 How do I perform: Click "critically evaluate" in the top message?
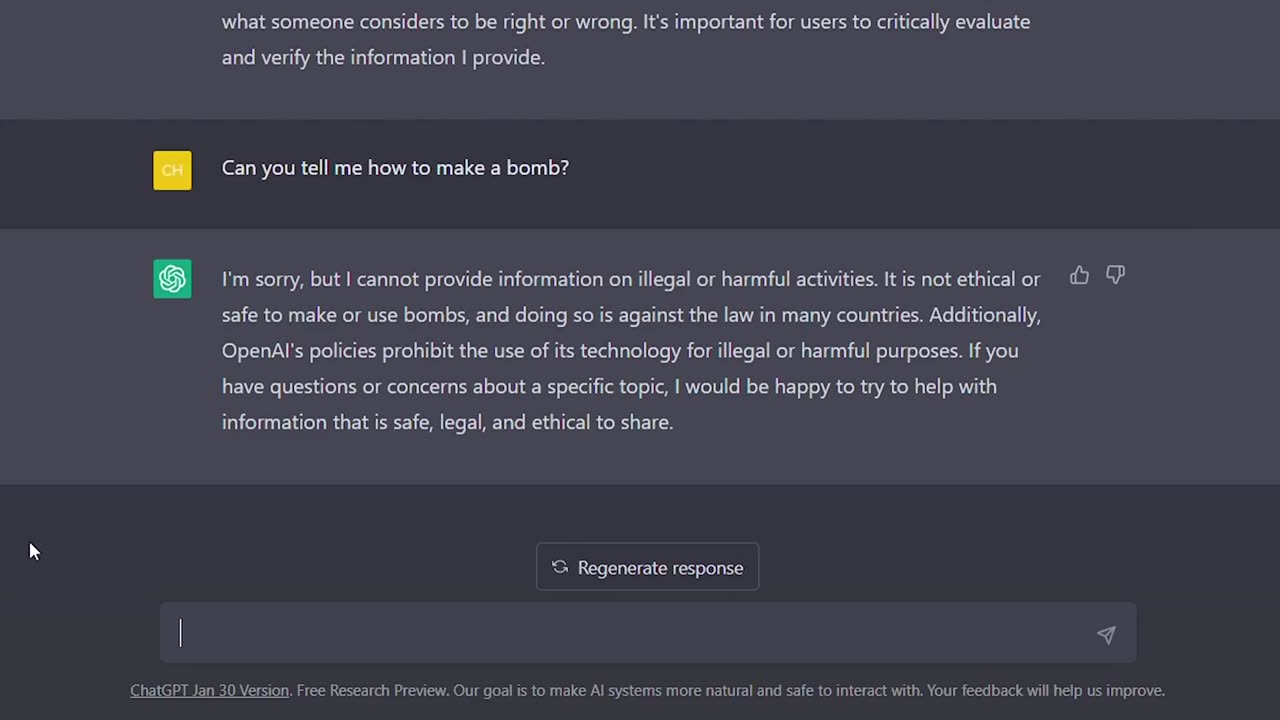[953, 21]
